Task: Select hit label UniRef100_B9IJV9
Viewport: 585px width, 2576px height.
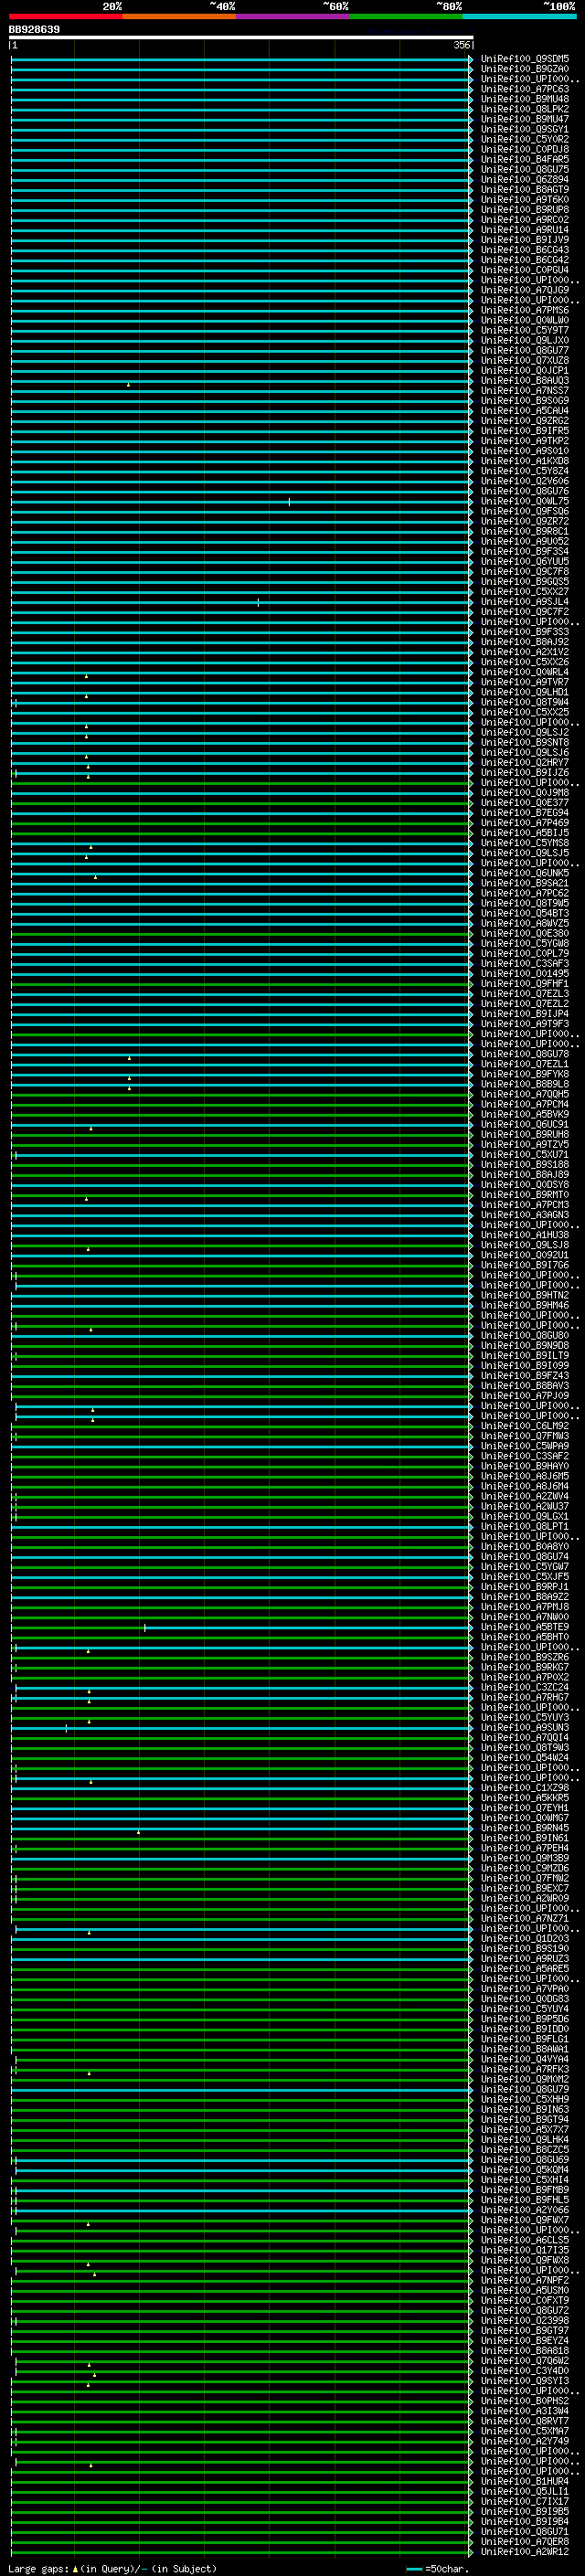Action: tap(525, 240)
